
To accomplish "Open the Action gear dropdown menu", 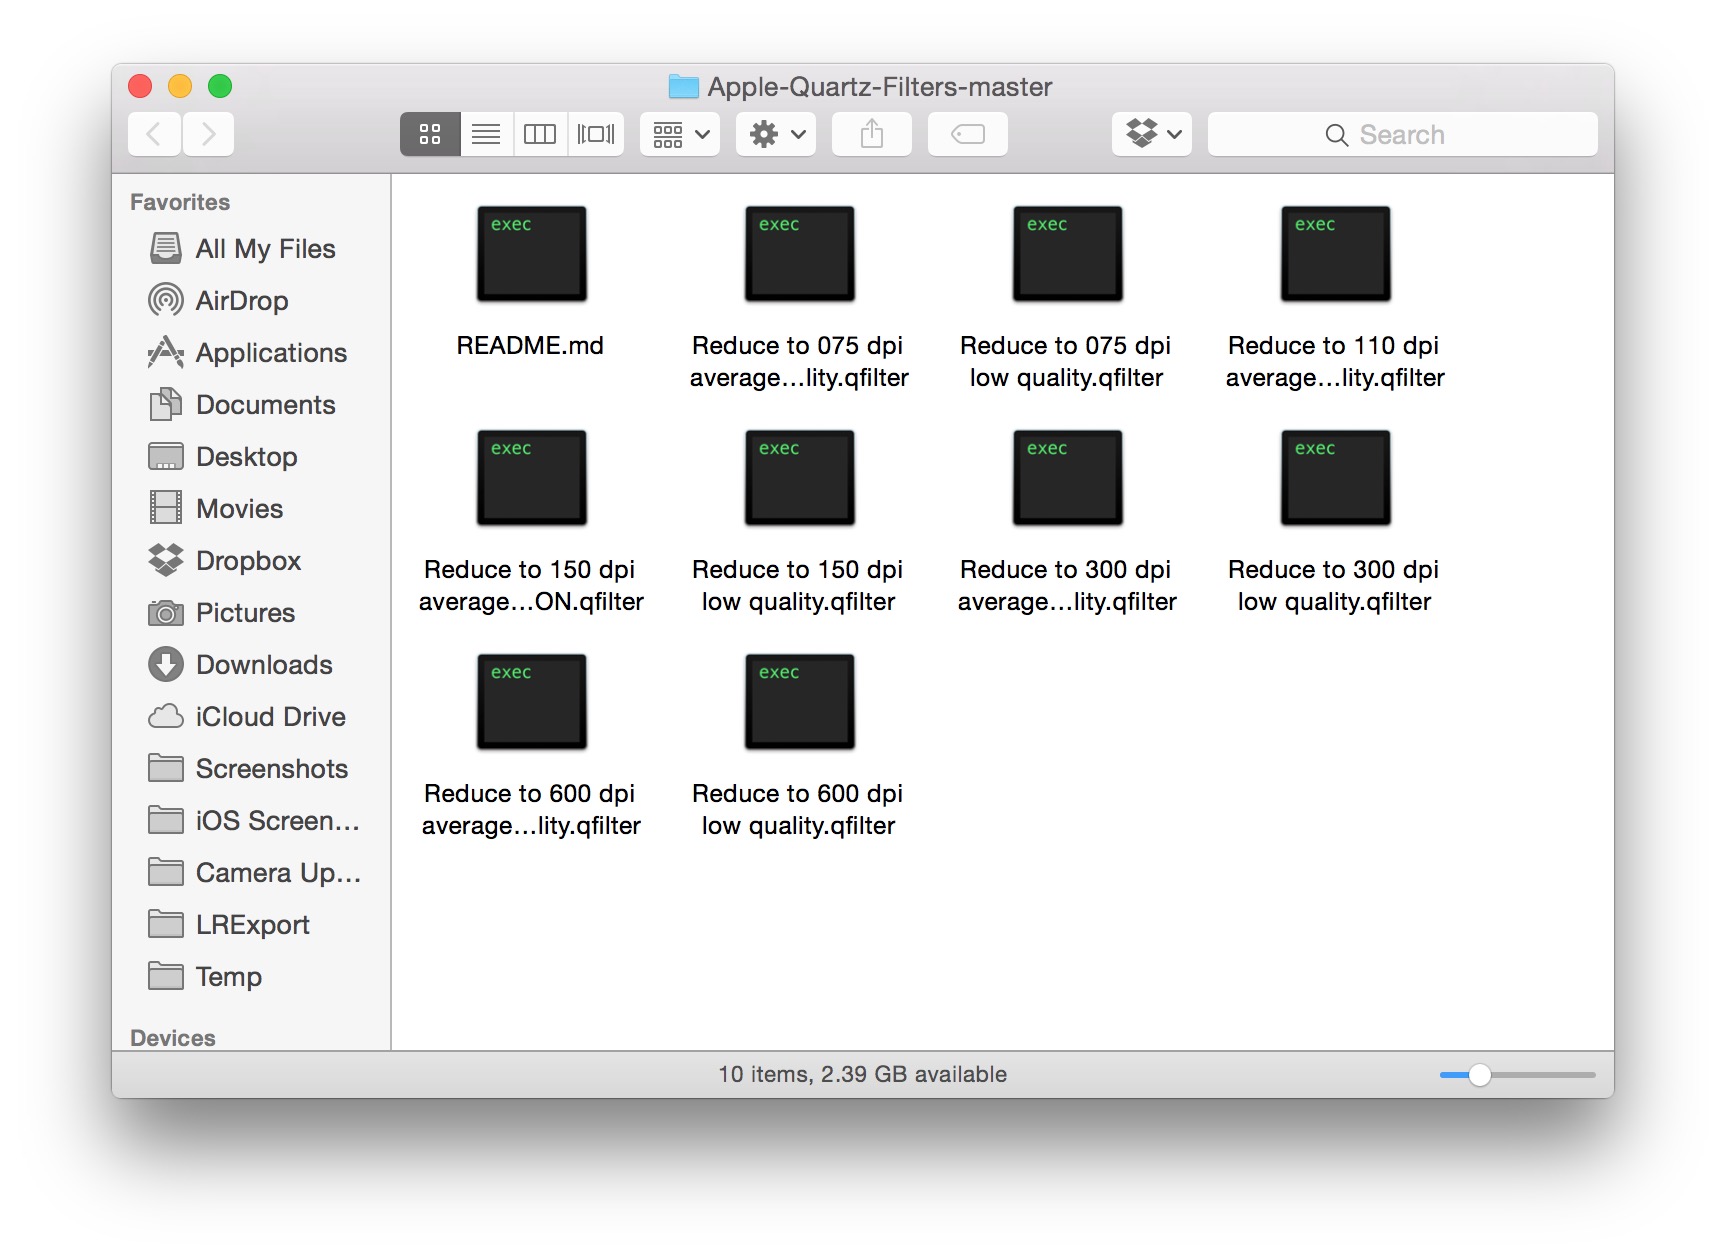I will pyautogui.click(x=776, y=134).
